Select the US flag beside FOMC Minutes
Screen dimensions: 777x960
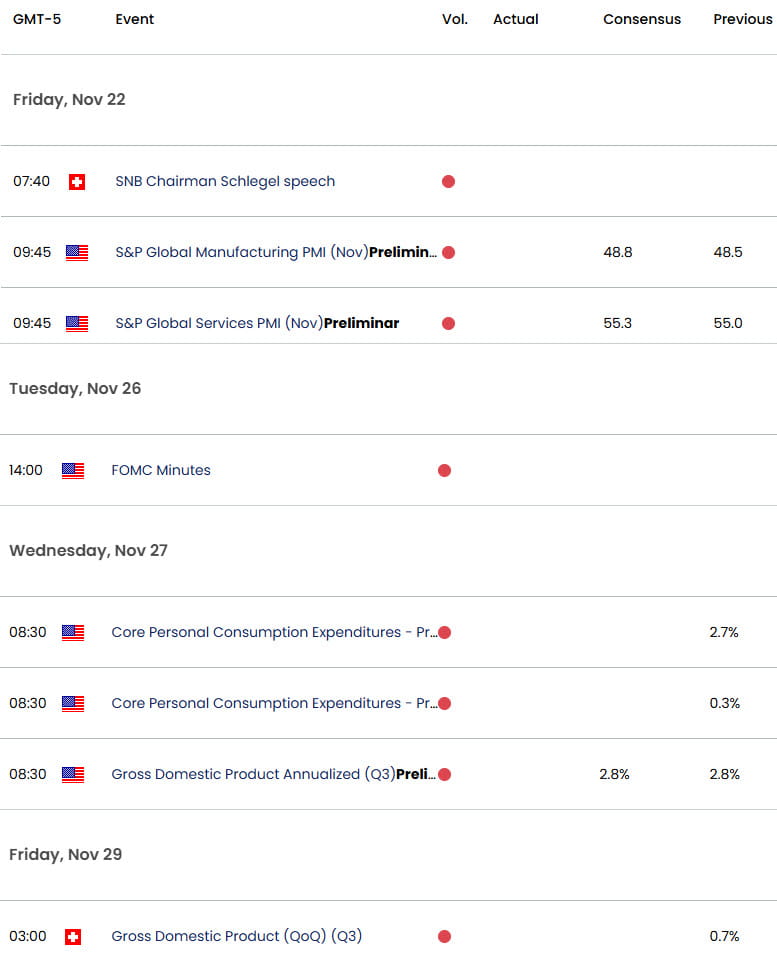pyautogui.click(x=72, y=470)
